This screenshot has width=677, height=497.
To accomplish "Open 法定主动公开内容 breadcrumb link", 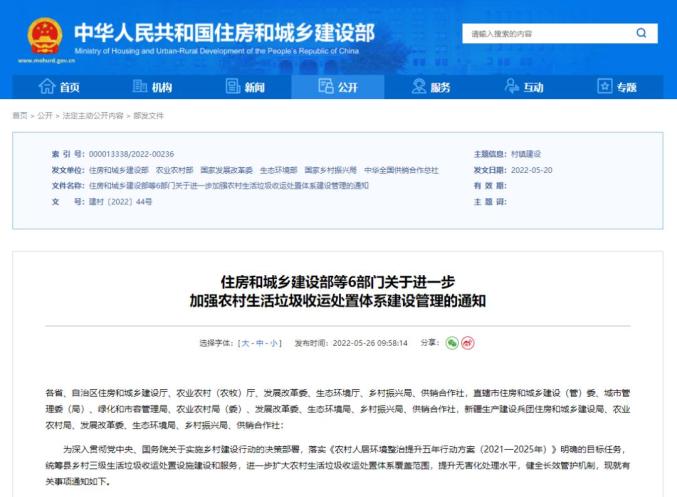I will tap(93, 116).
